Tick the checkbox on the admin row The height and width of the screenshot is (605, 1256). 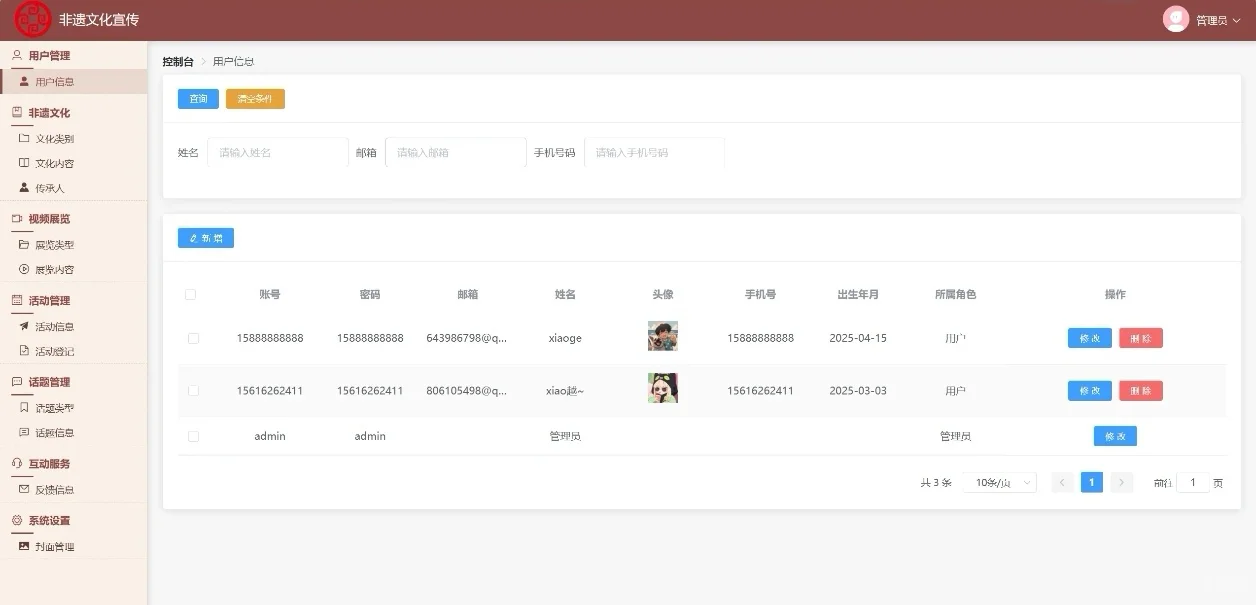click(193, 436)
